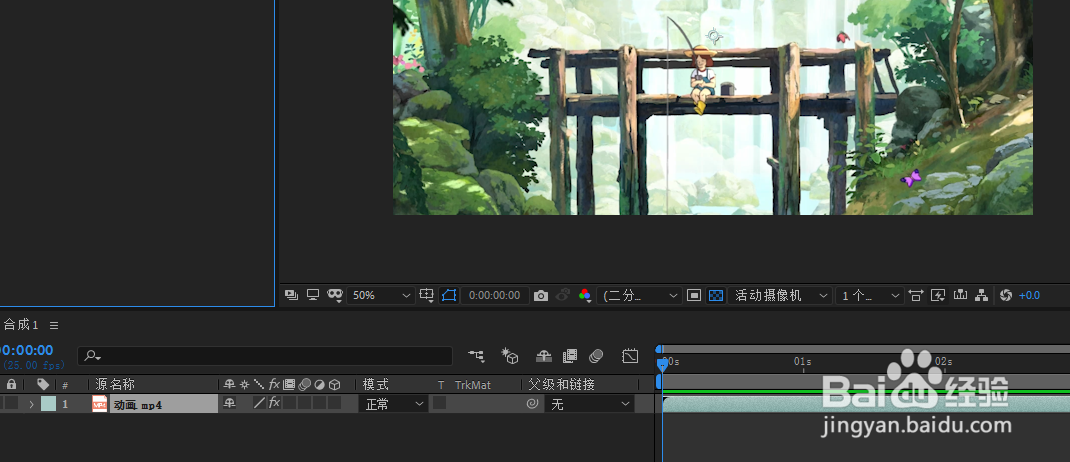Viewport: 1070px width, 462px height.
Task: Click the 父级和链接 column header
Action: (x=562, y=385)
